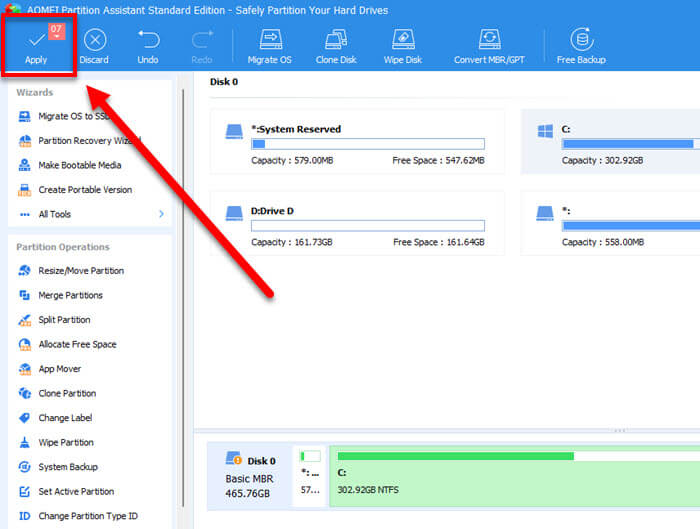Select Merge Partitions operation
The height and width of the screenshot is (529, 700).
tap(61, 296)
